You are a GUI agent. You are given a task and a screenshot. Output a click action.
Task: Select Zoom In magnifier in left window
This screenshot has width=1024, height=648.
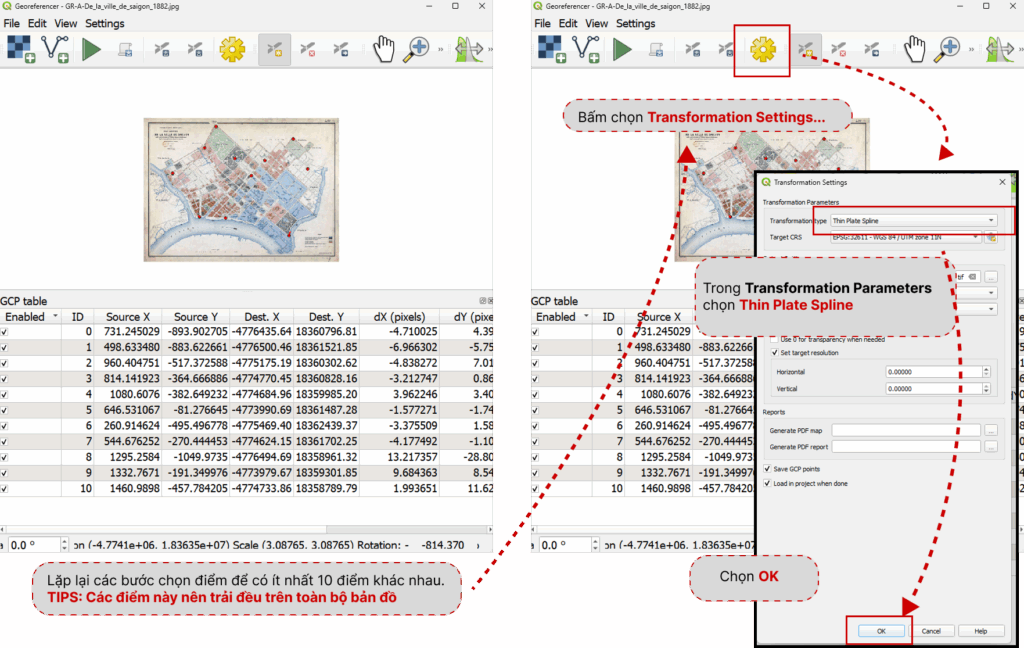(x=416, y=50)
